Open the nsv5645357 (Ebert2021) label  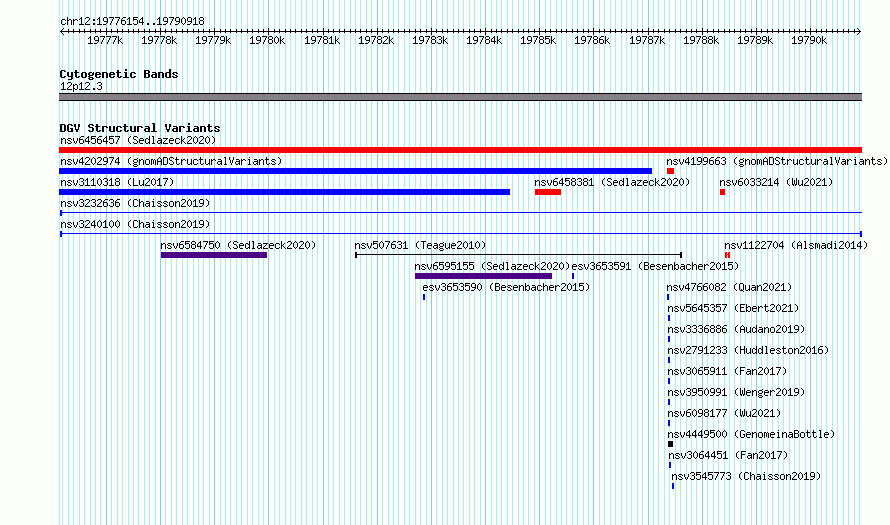click(733, 308)
